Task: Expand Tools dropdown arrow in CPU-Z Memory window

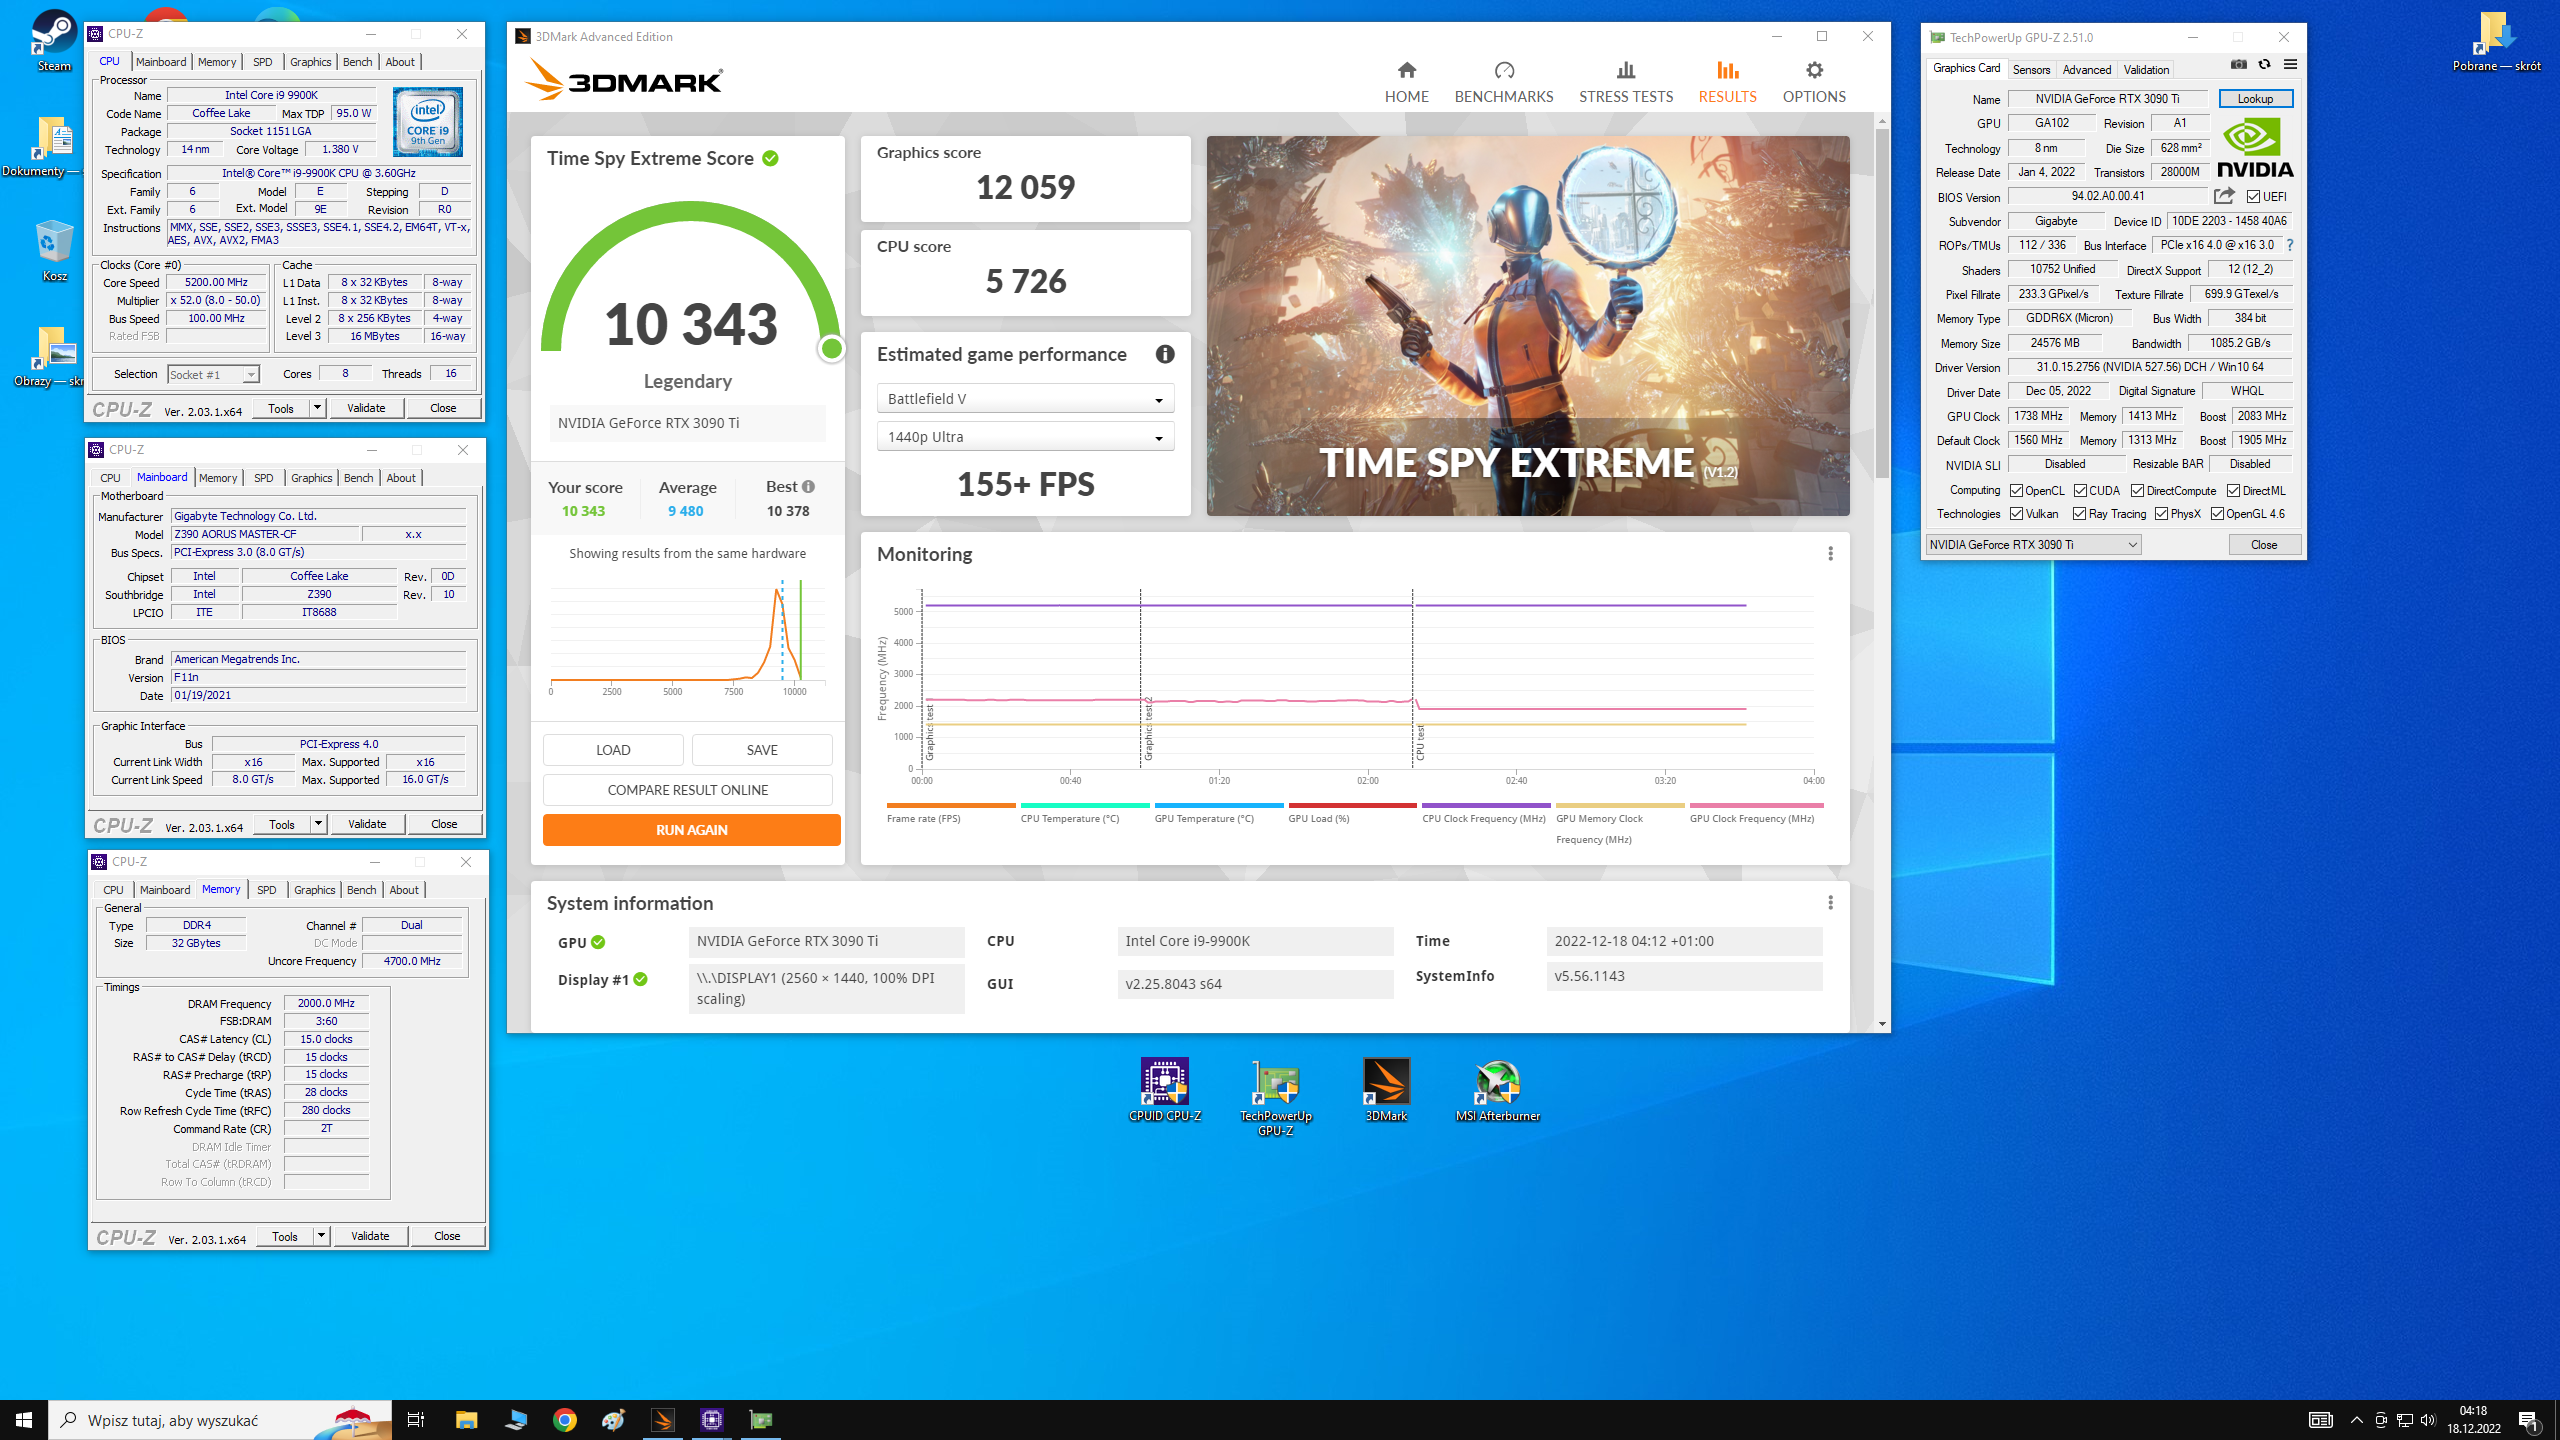Action: tap(321, 1236)
